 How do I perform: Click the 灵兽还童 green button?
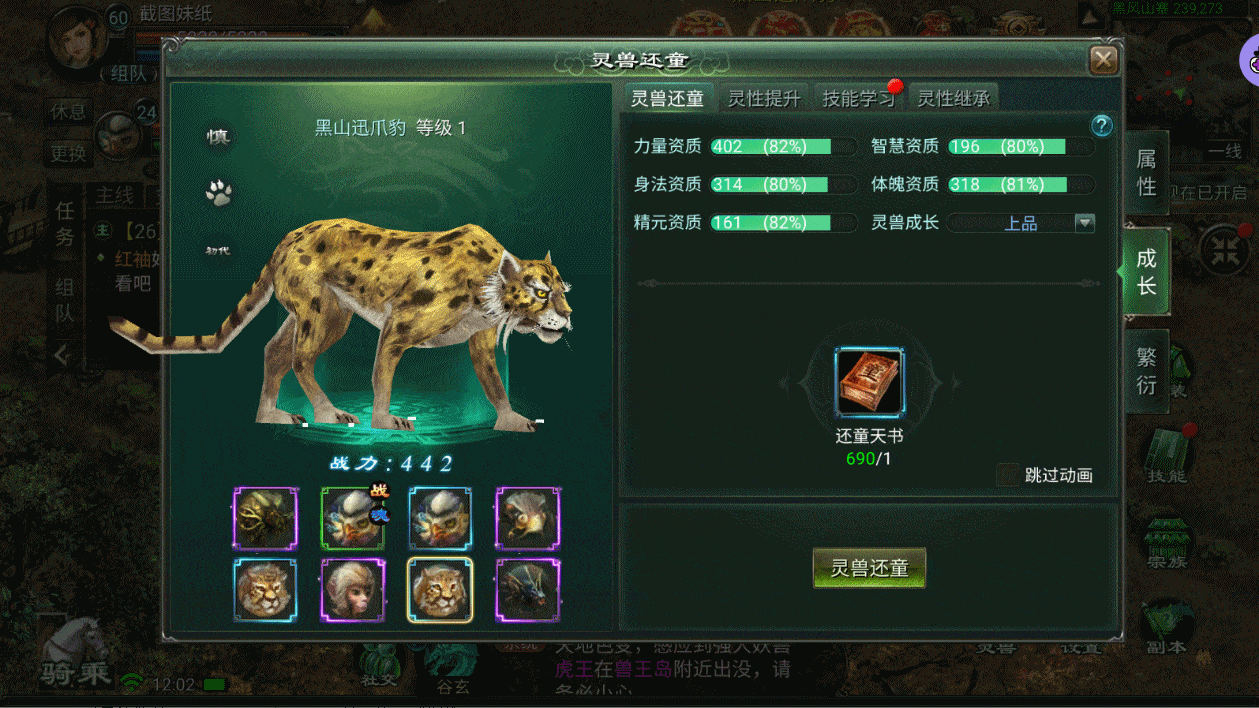(x=869, y=568)
